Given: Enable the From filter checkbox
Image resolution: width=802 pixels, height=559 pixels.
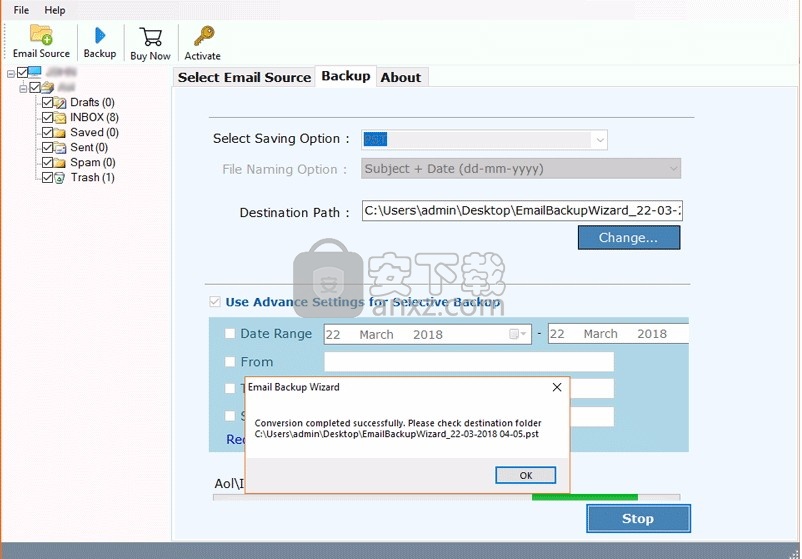Looking at the screenshot, I should (x=230, y=362).
